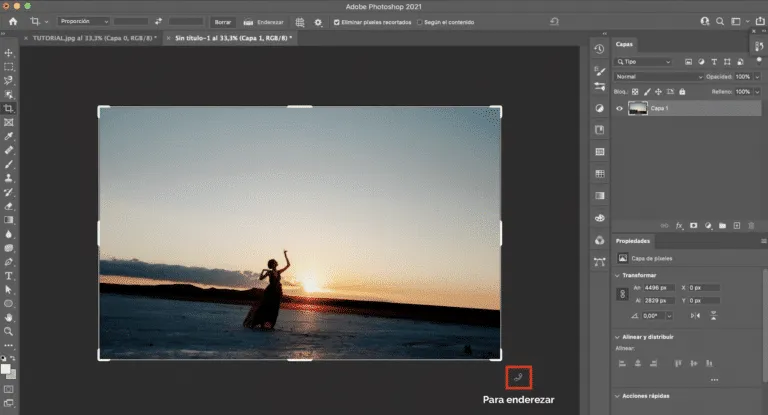Select the Type tool
Image resolution: width=768 pixels, height=415 pixels.
(x=8, y=276)
